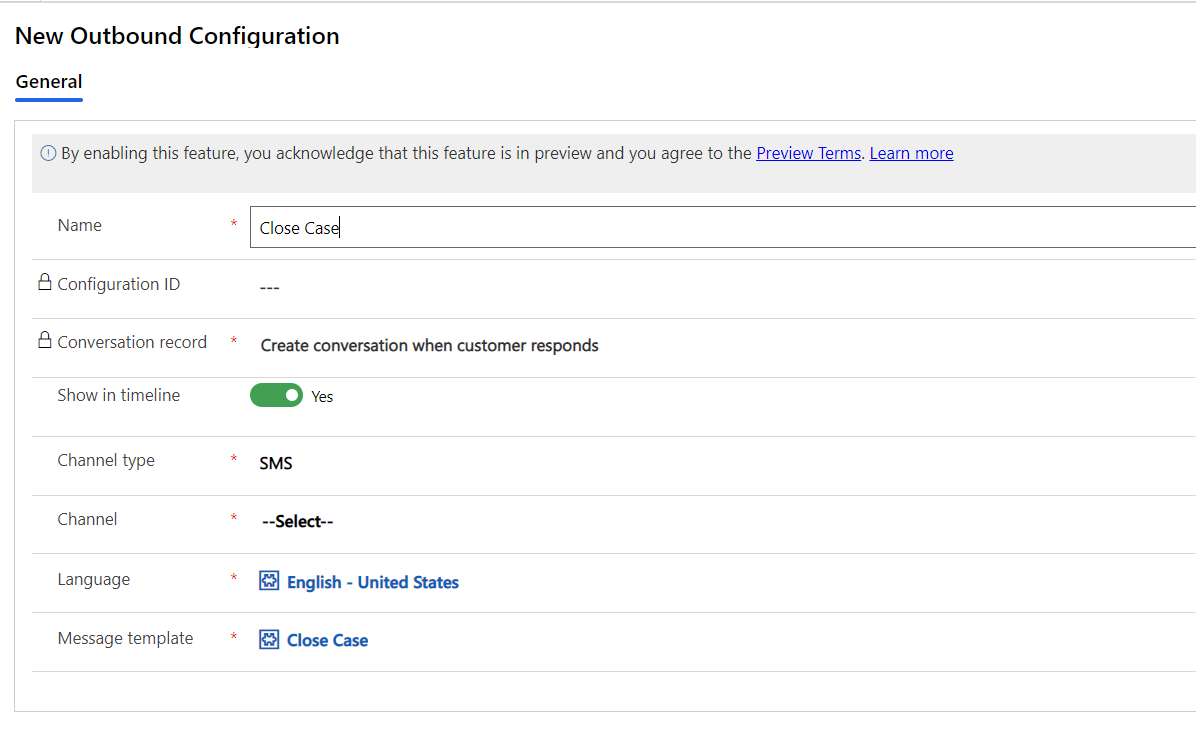The width and height of the screenshot is (1196, 743).
Task: Click the lock icon beside Configuration ID
Action: point(44,283)
